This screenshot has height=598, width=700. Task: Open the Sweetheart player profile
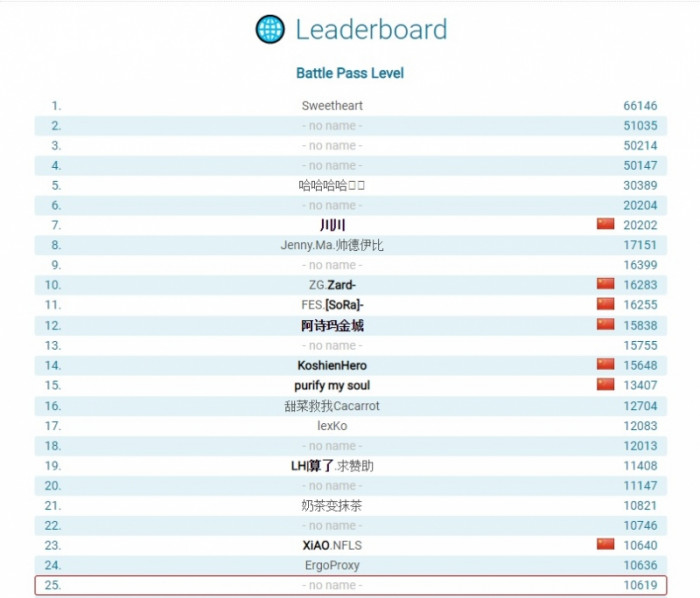(x=332, y=105)
